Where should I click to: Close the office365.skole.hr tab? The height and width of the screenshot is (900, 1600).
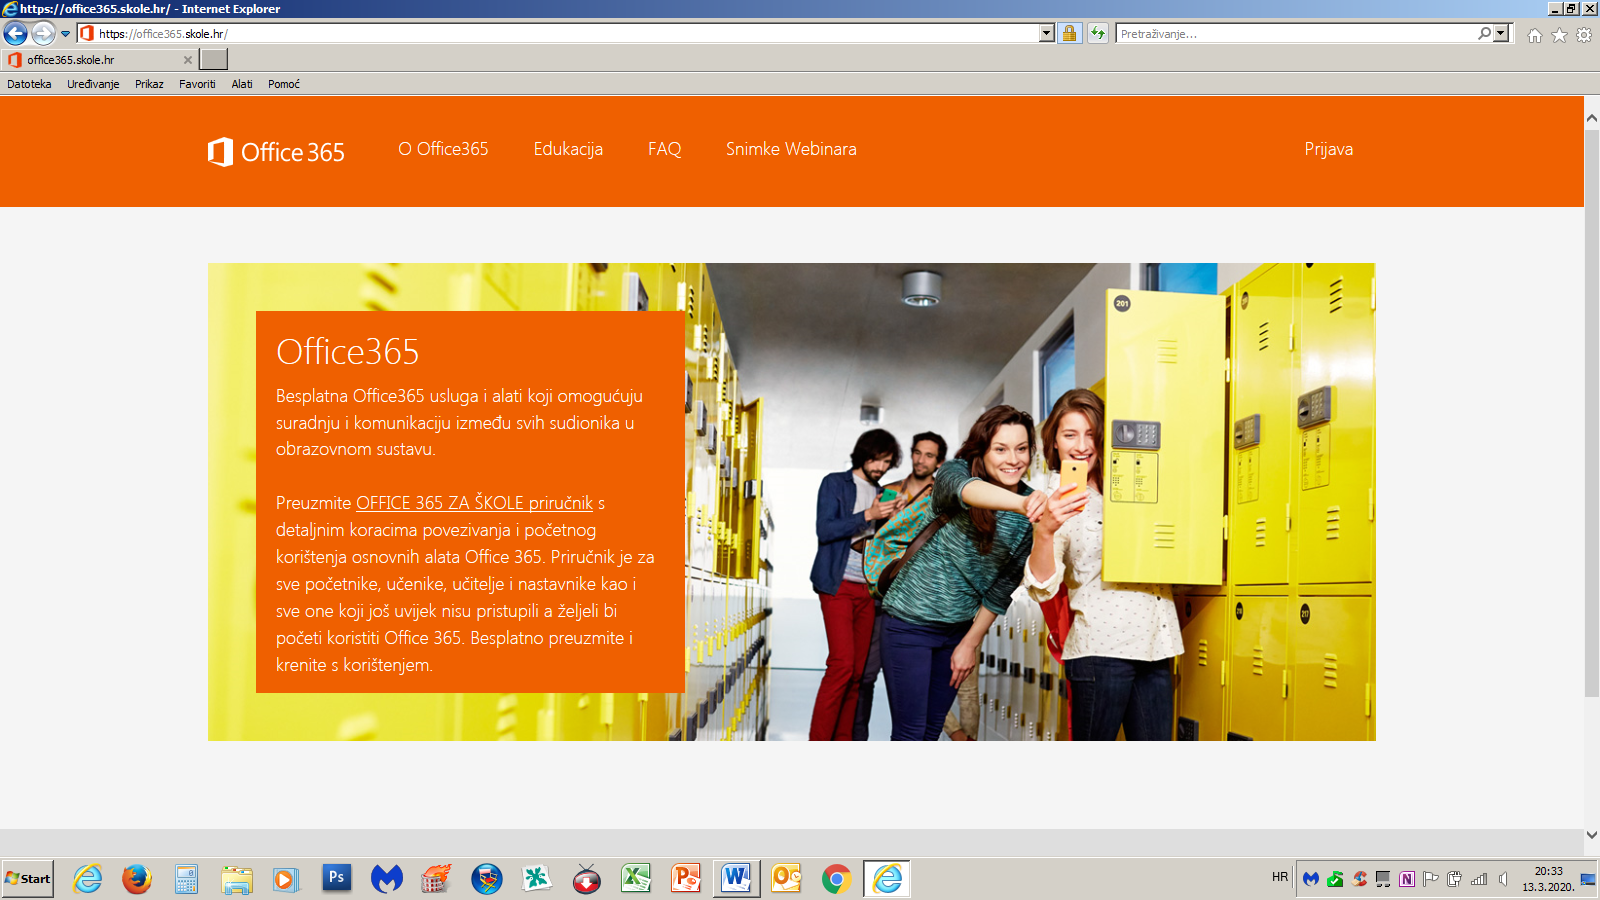click(187, 60)
